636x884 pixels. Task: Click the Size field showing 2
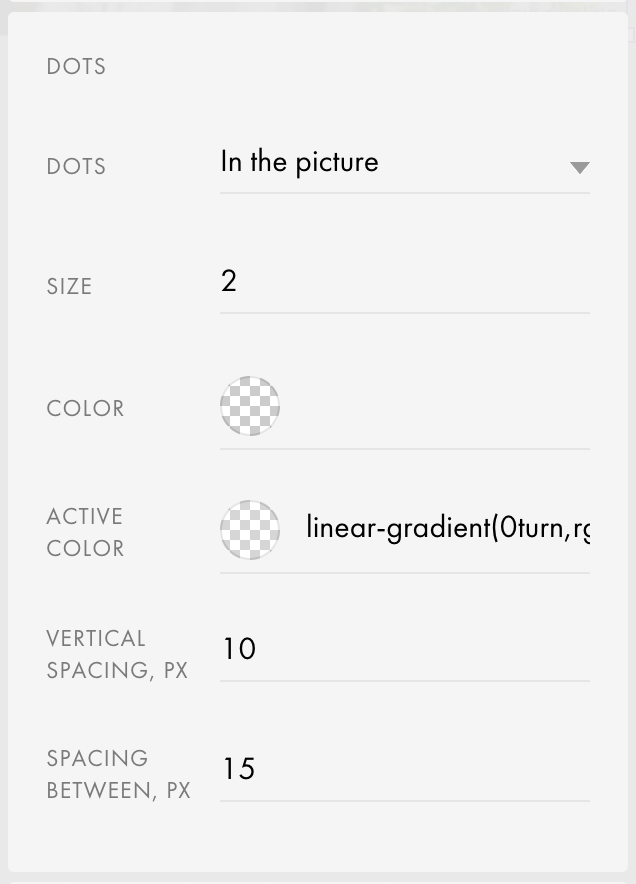point(404,281)
